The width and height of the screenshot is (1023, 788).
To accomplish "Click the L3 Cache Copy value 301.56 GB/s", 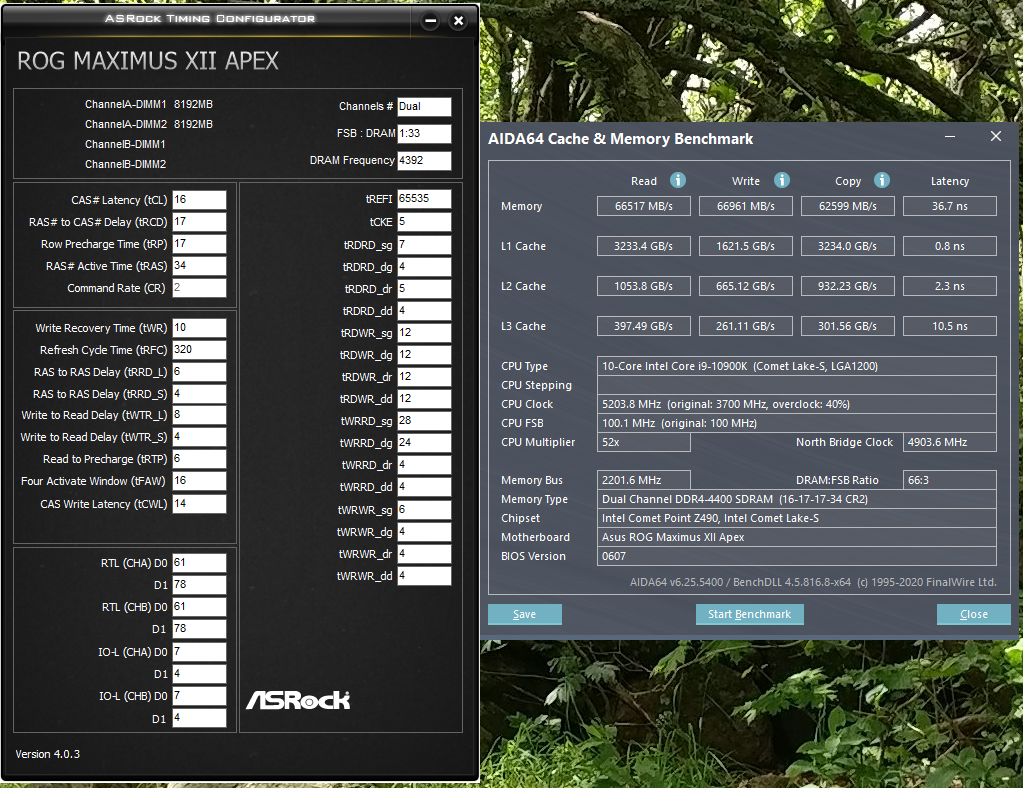I will click(x=847, y=326).
